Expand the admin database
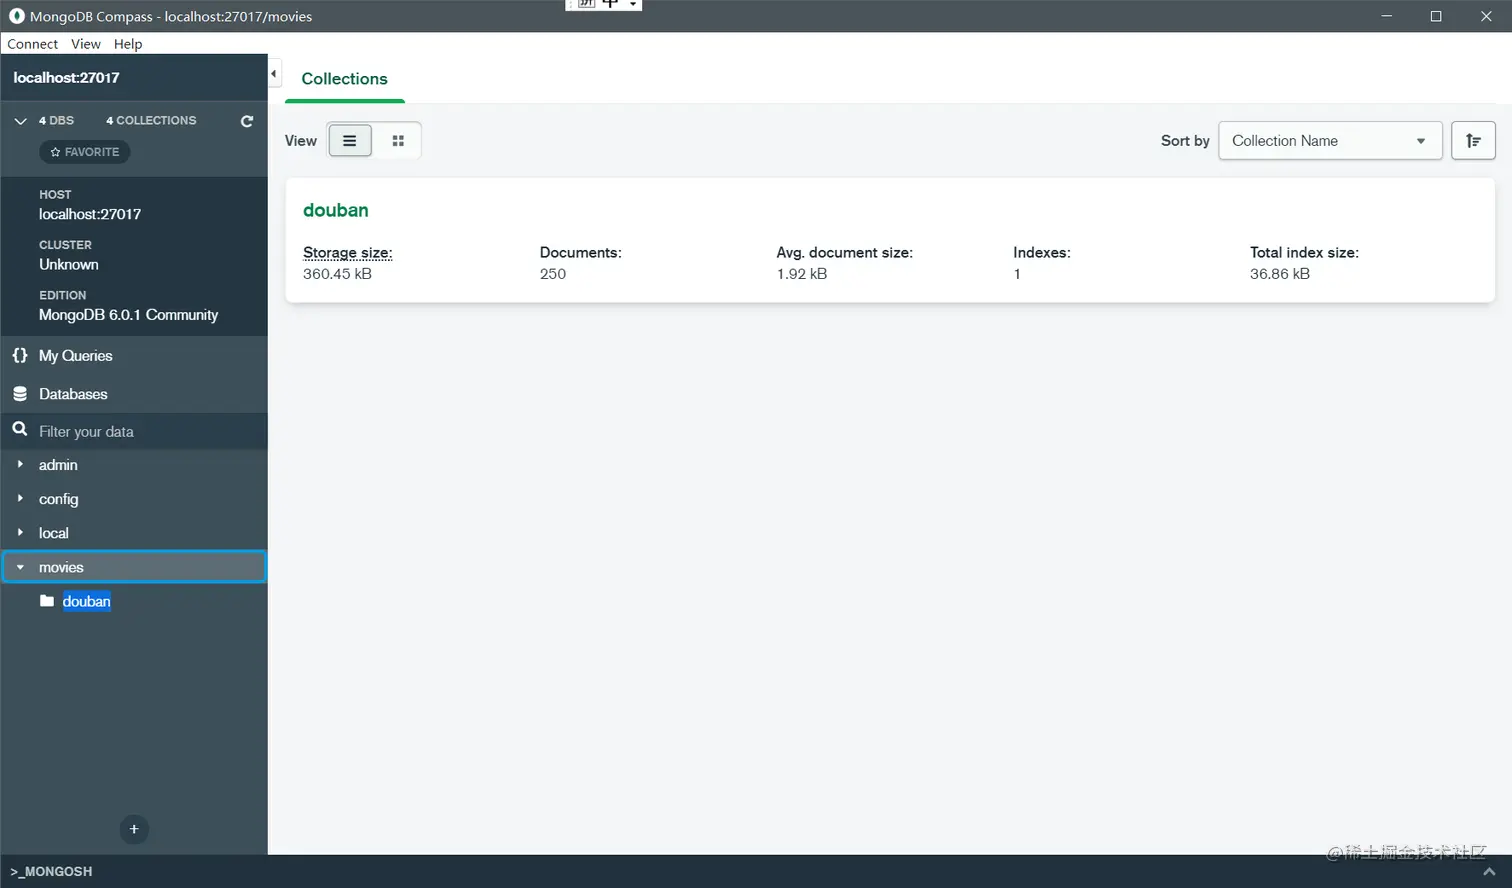 [20, 465]
